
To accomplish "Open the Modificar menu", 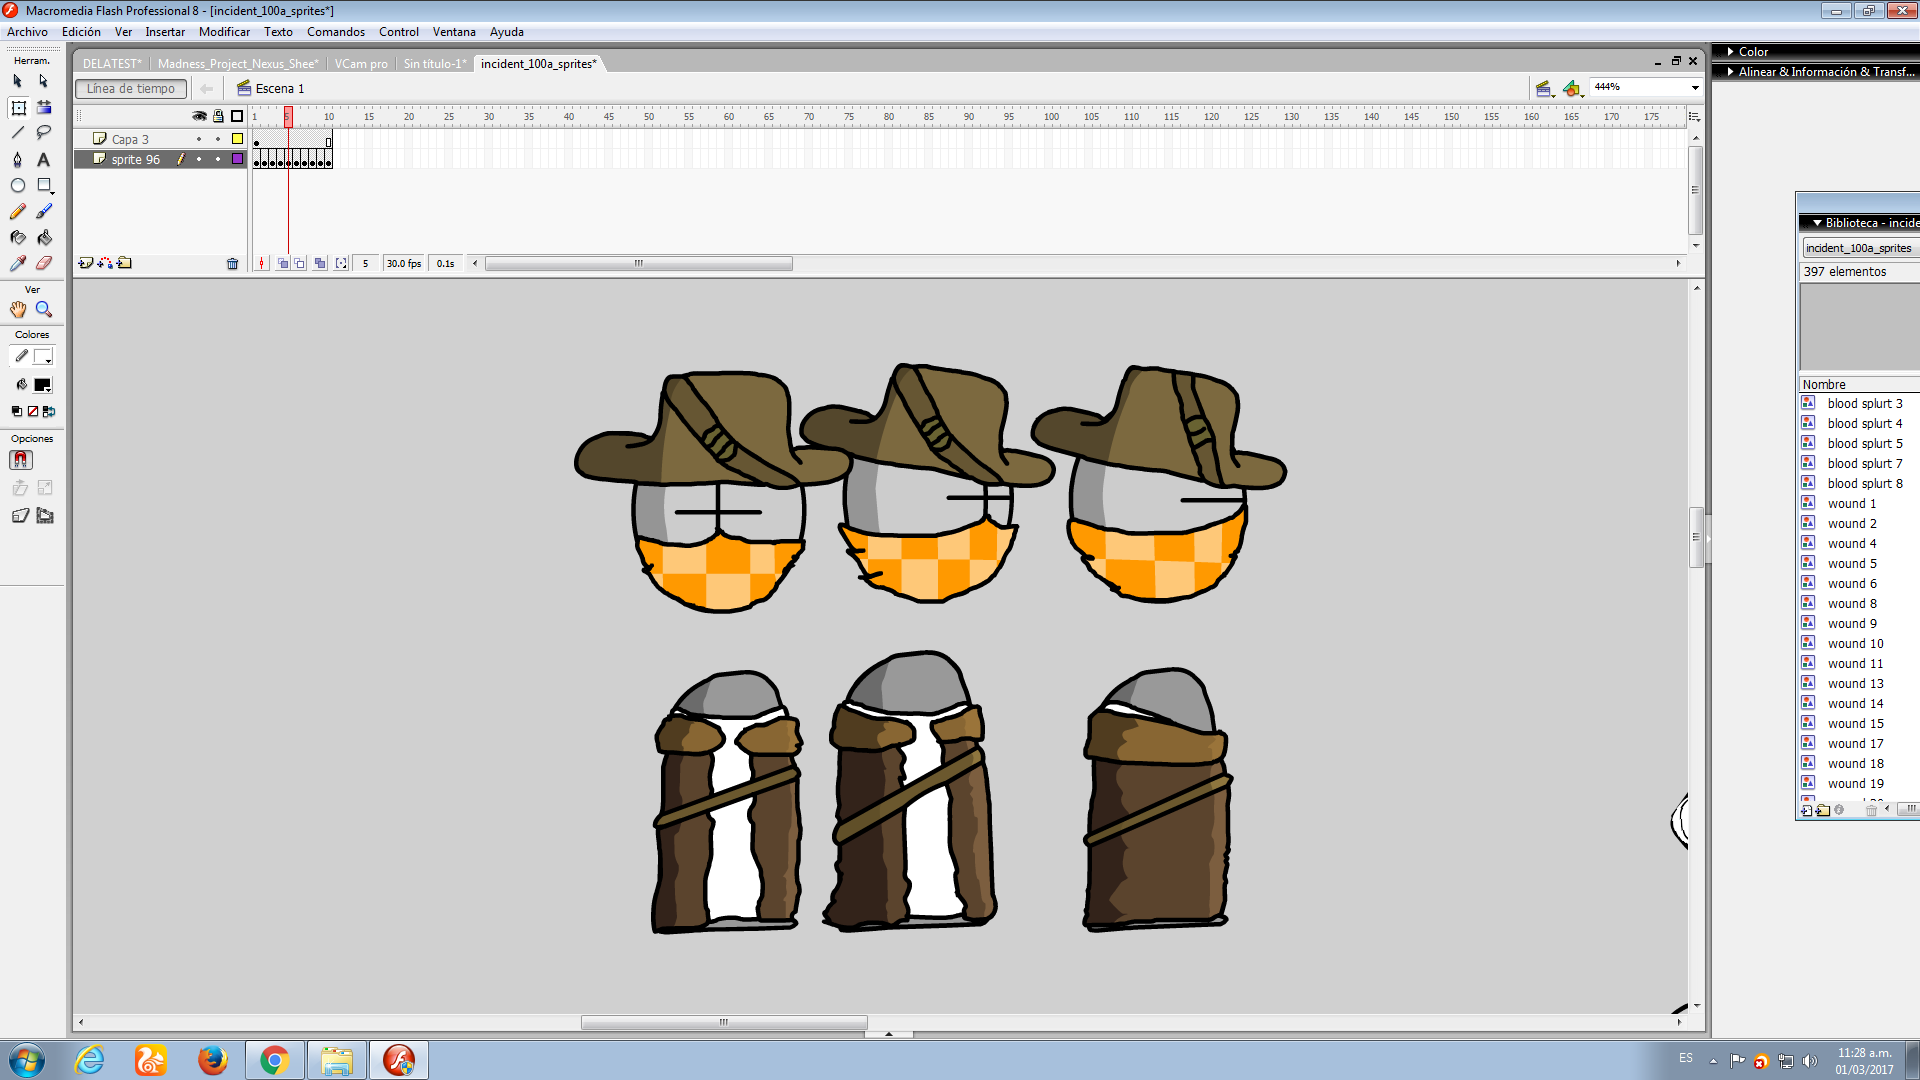I will pyautogui.click(x=224, y=32).
